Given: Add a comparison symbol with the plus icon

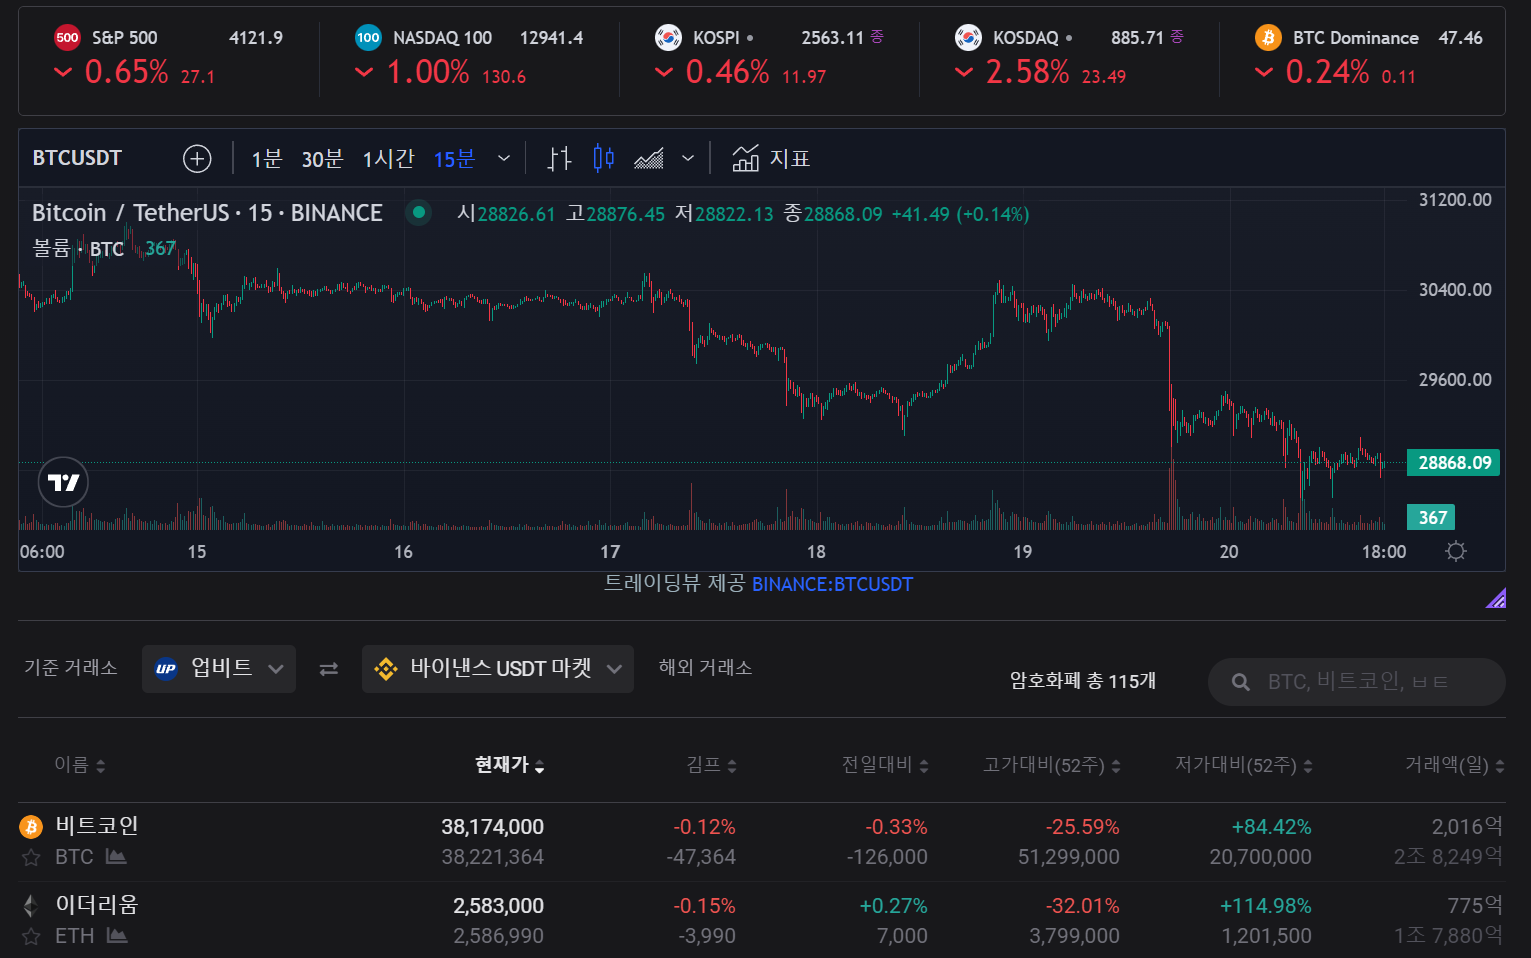Looking at the screenshot, I should [x=197, y=159].
